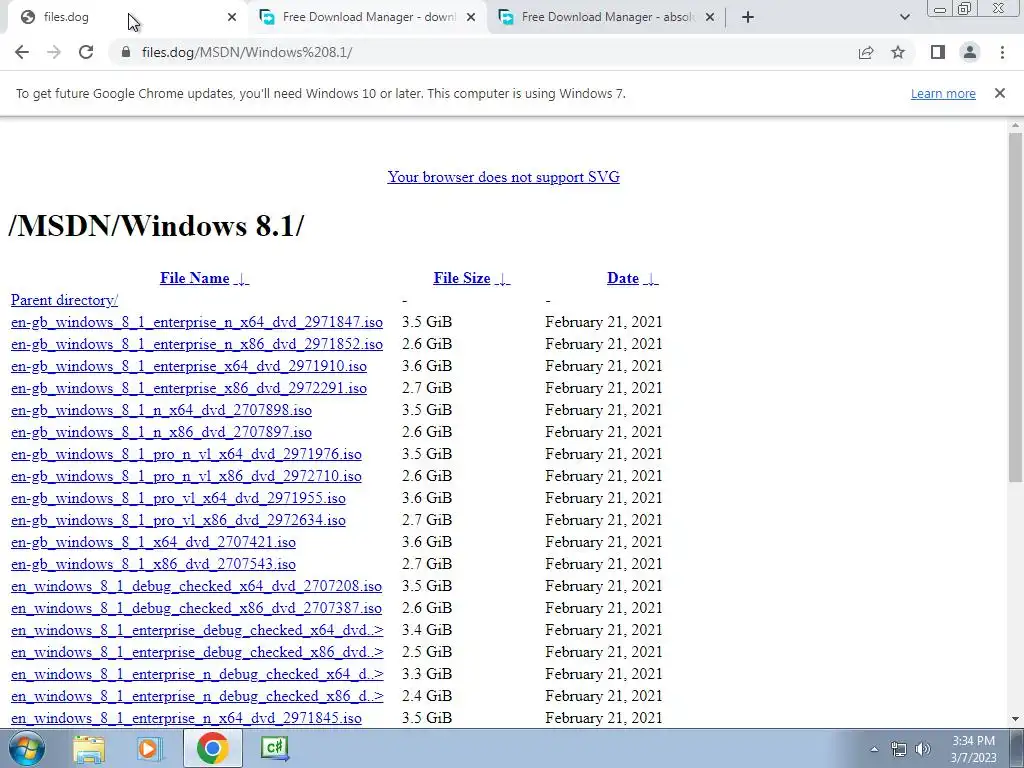Click the network status tray icon
Image resolution: width=1024 pixels, height=768 pixels.
(899, 750)
